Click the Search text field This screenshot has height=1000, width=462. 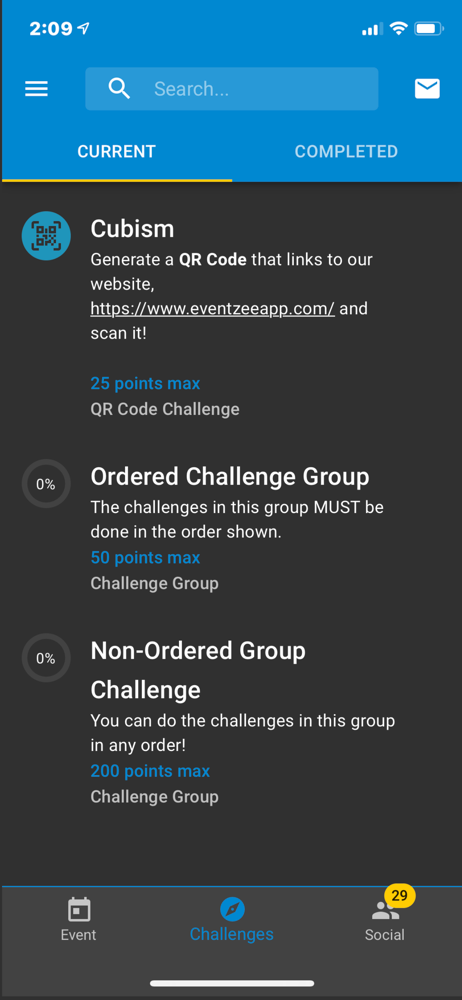click(x=232, y=89)
